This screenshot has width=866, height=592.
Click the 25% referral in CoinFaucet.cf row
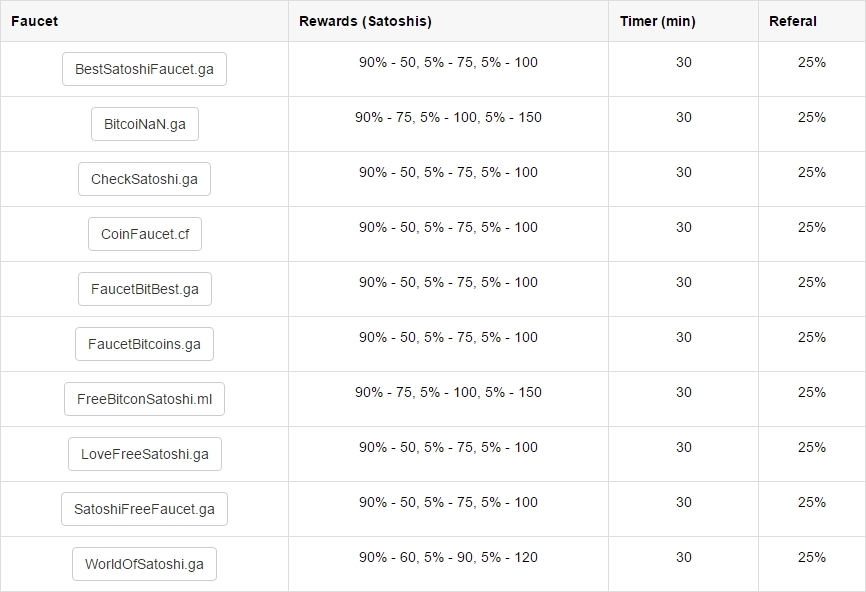[811, 227]
